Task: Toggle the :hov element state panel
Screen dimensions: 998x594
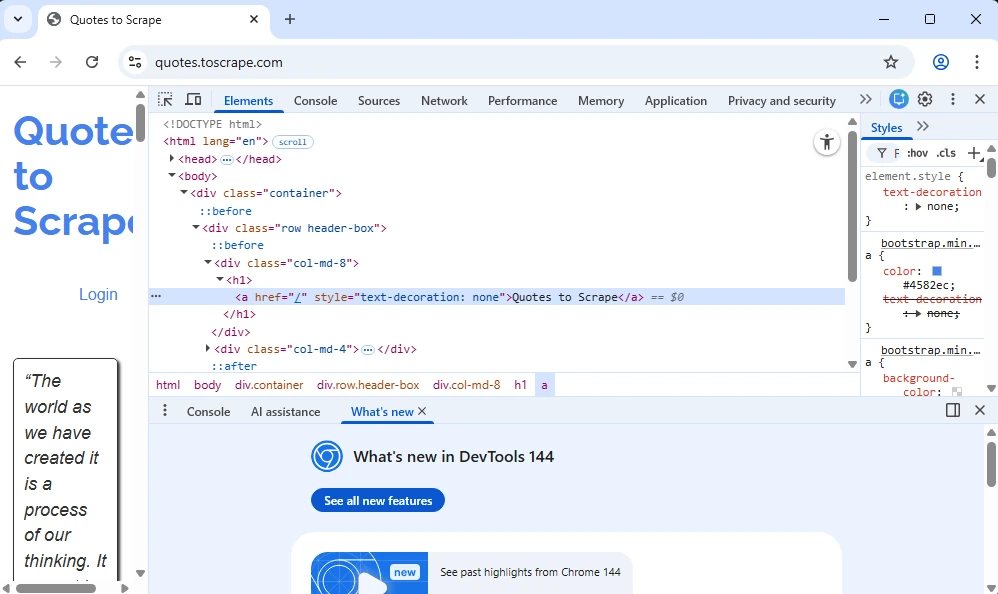Action: click(x=917, y=153)
